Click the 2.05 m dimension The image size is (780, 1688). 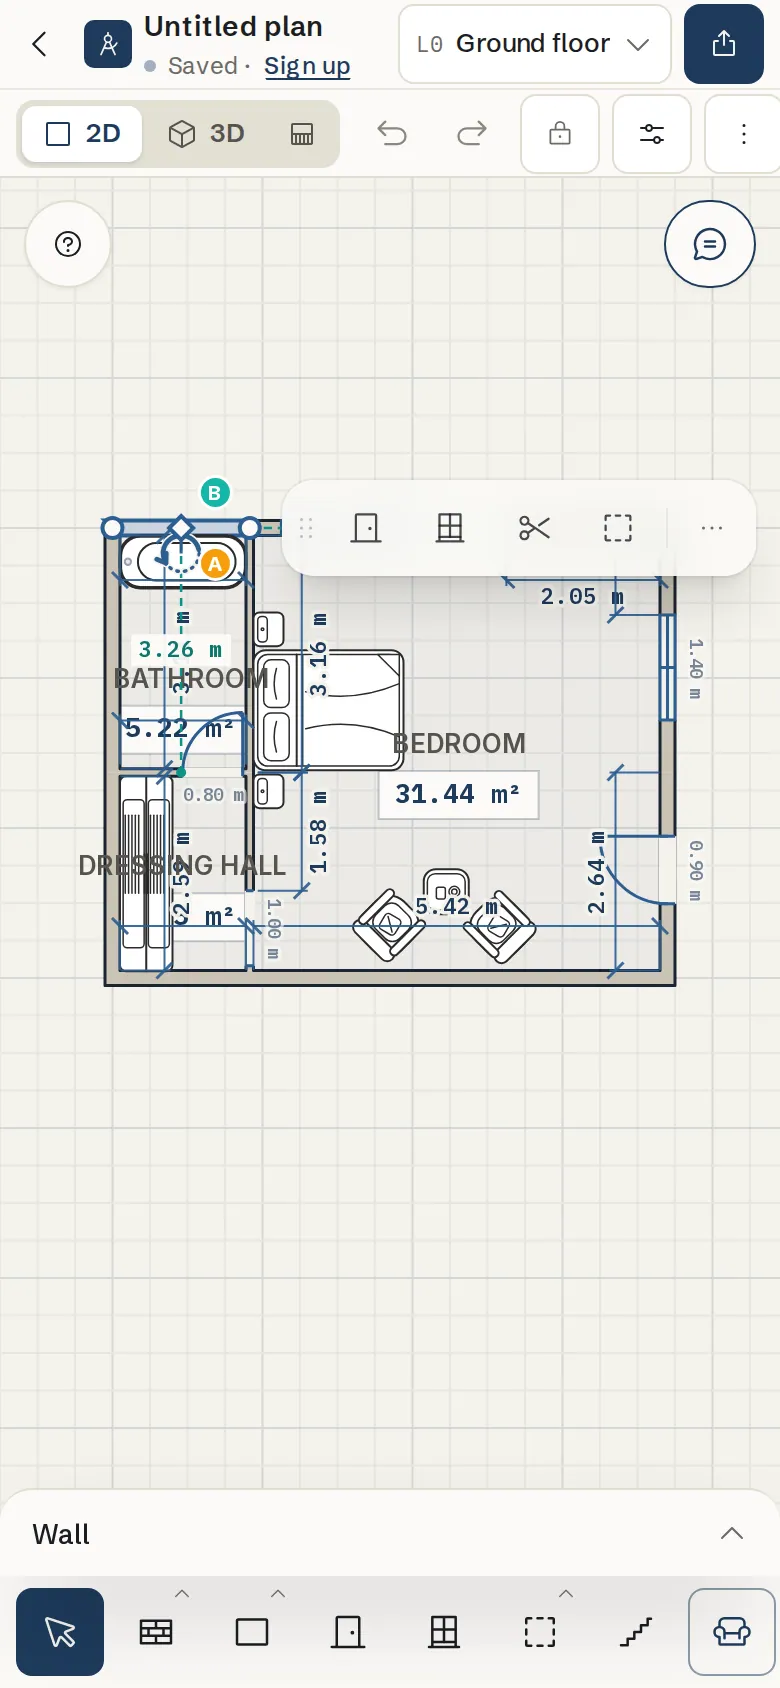[x=582, y=597]
